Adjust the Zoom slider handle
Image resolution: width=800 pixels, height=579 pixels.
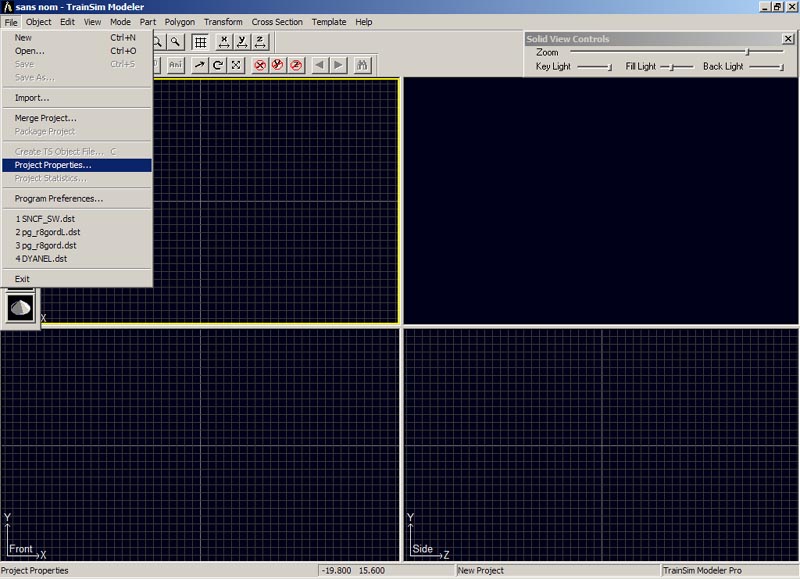pos(746,52)
